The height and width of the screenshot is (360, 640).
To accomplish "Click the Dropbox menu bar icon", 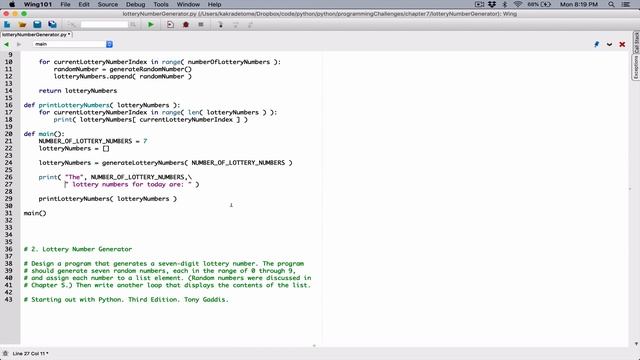I will point(492,4).
